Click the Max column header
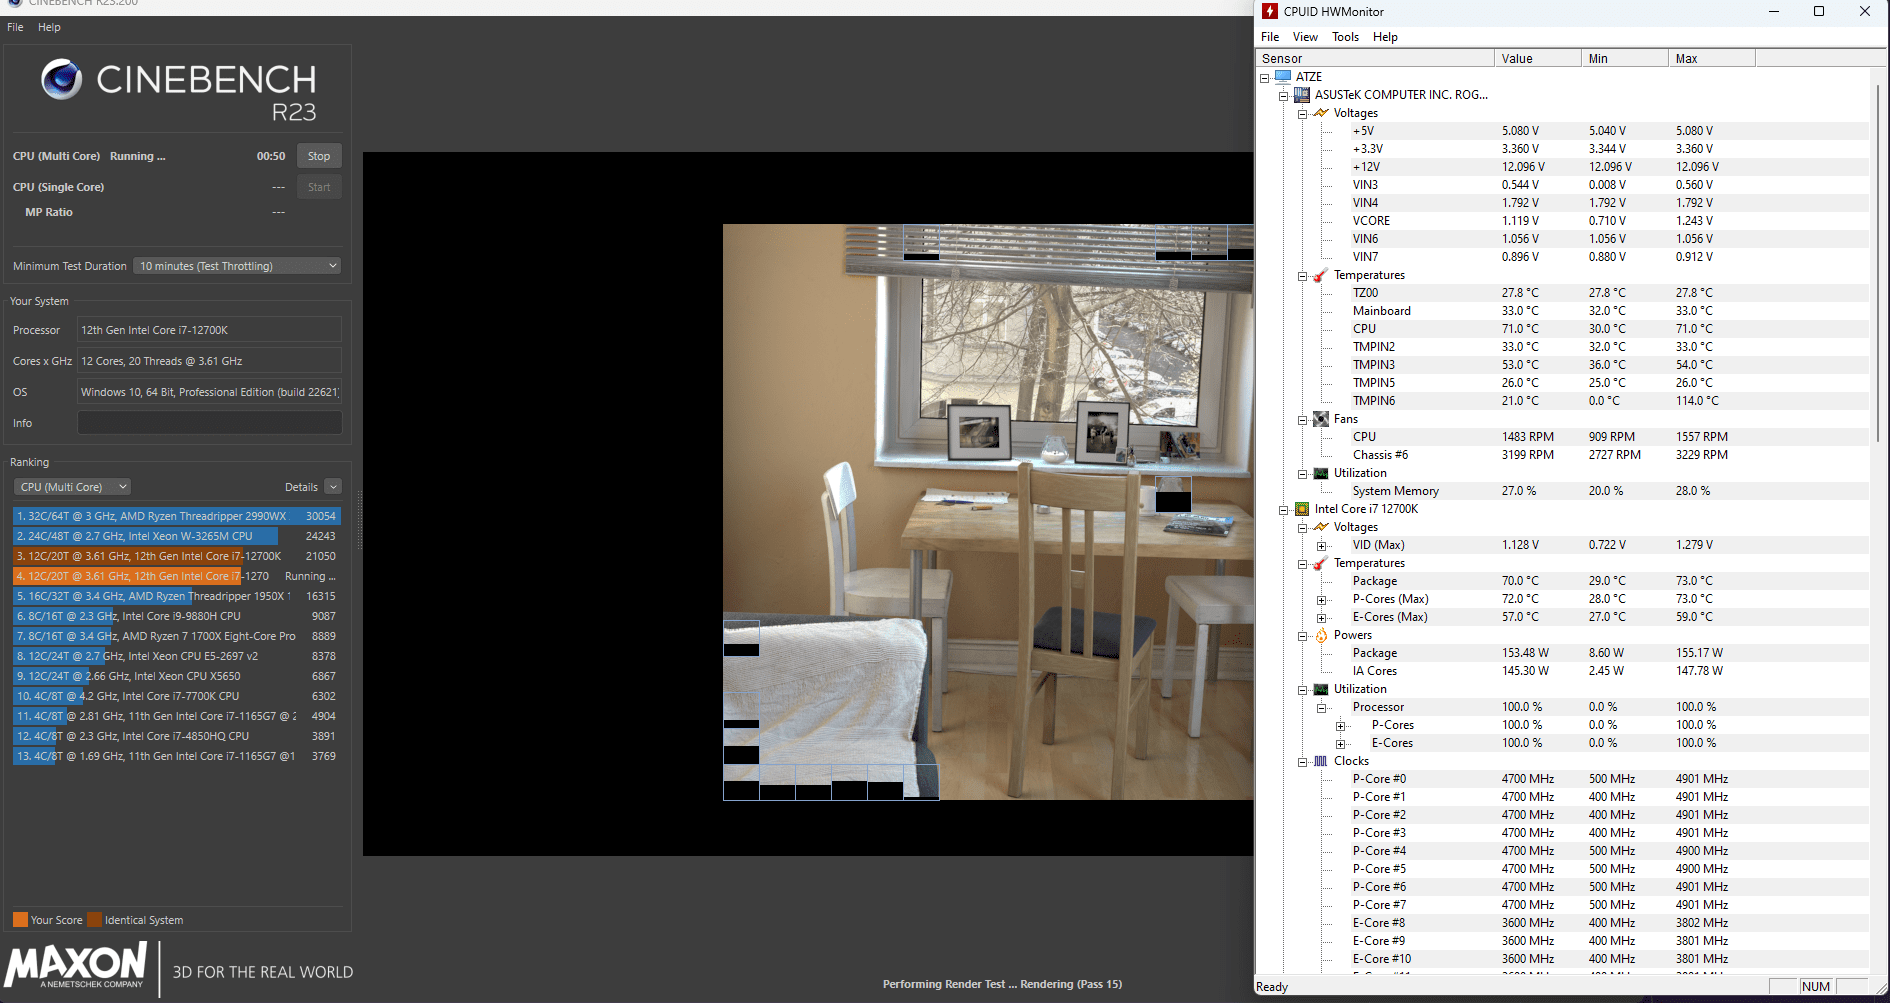Viewport: 1890px width, 1003px height. [x=1712, y=58]
